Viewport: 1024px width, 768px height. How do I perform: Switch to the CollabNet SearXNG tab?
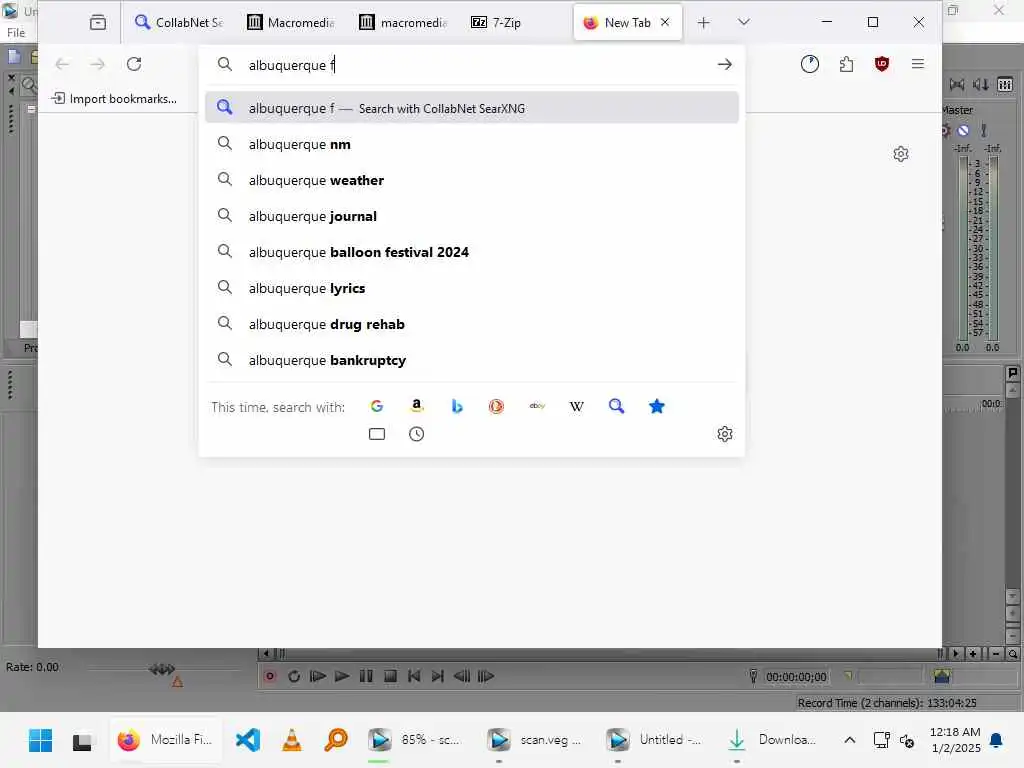179,23
